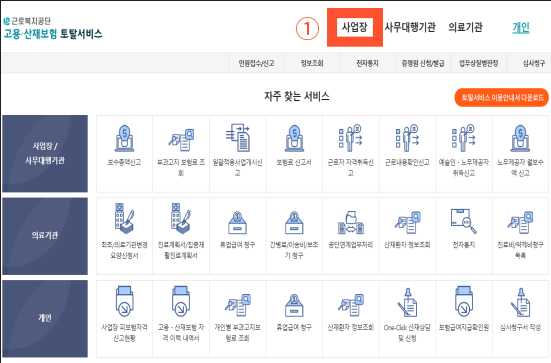Switch to the 사업장 top tab
The width and height of the screenshot is (551, 363).
tap(355, 27)
